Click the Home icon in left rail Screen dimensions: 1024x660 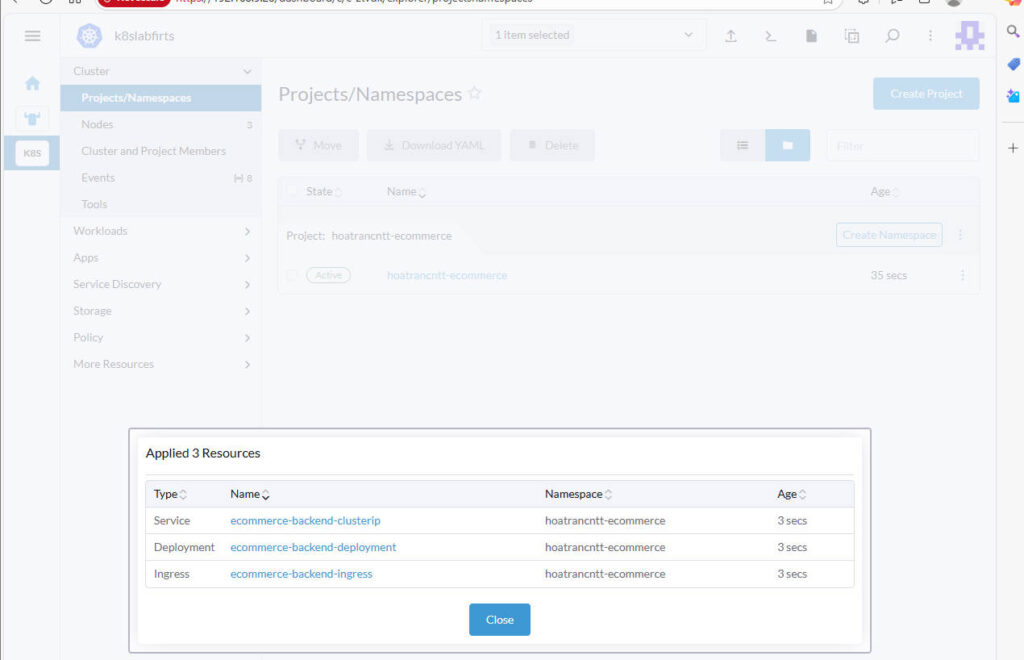click(32, 84)
